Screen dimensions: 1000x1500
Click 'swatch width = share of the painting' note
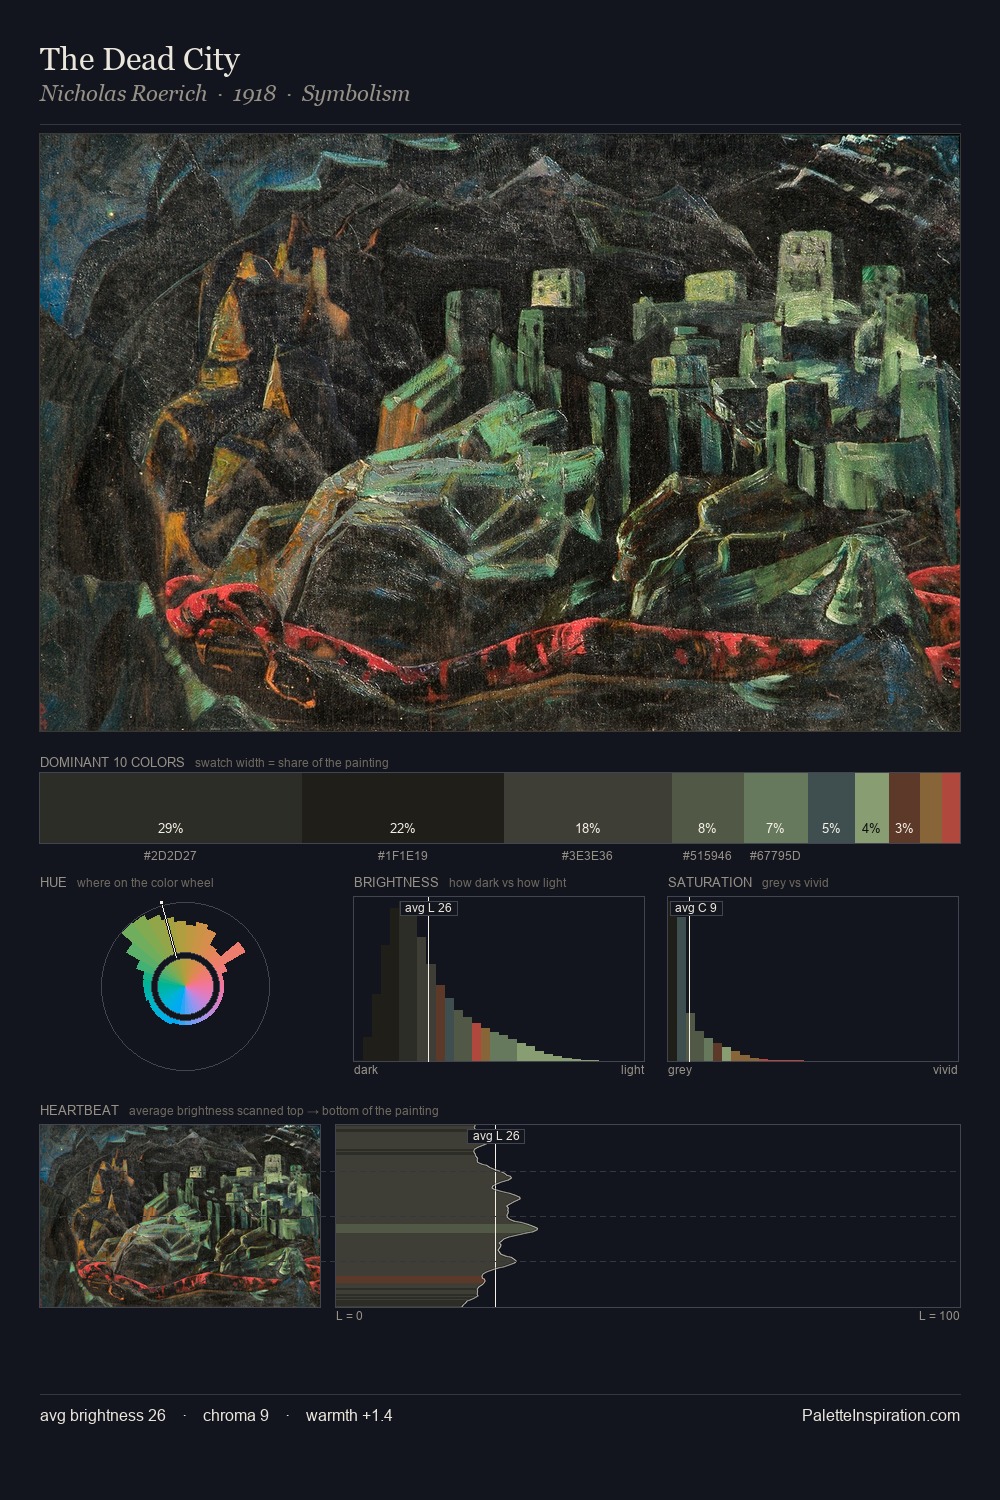pyautogui.click(x=292, y=763)
